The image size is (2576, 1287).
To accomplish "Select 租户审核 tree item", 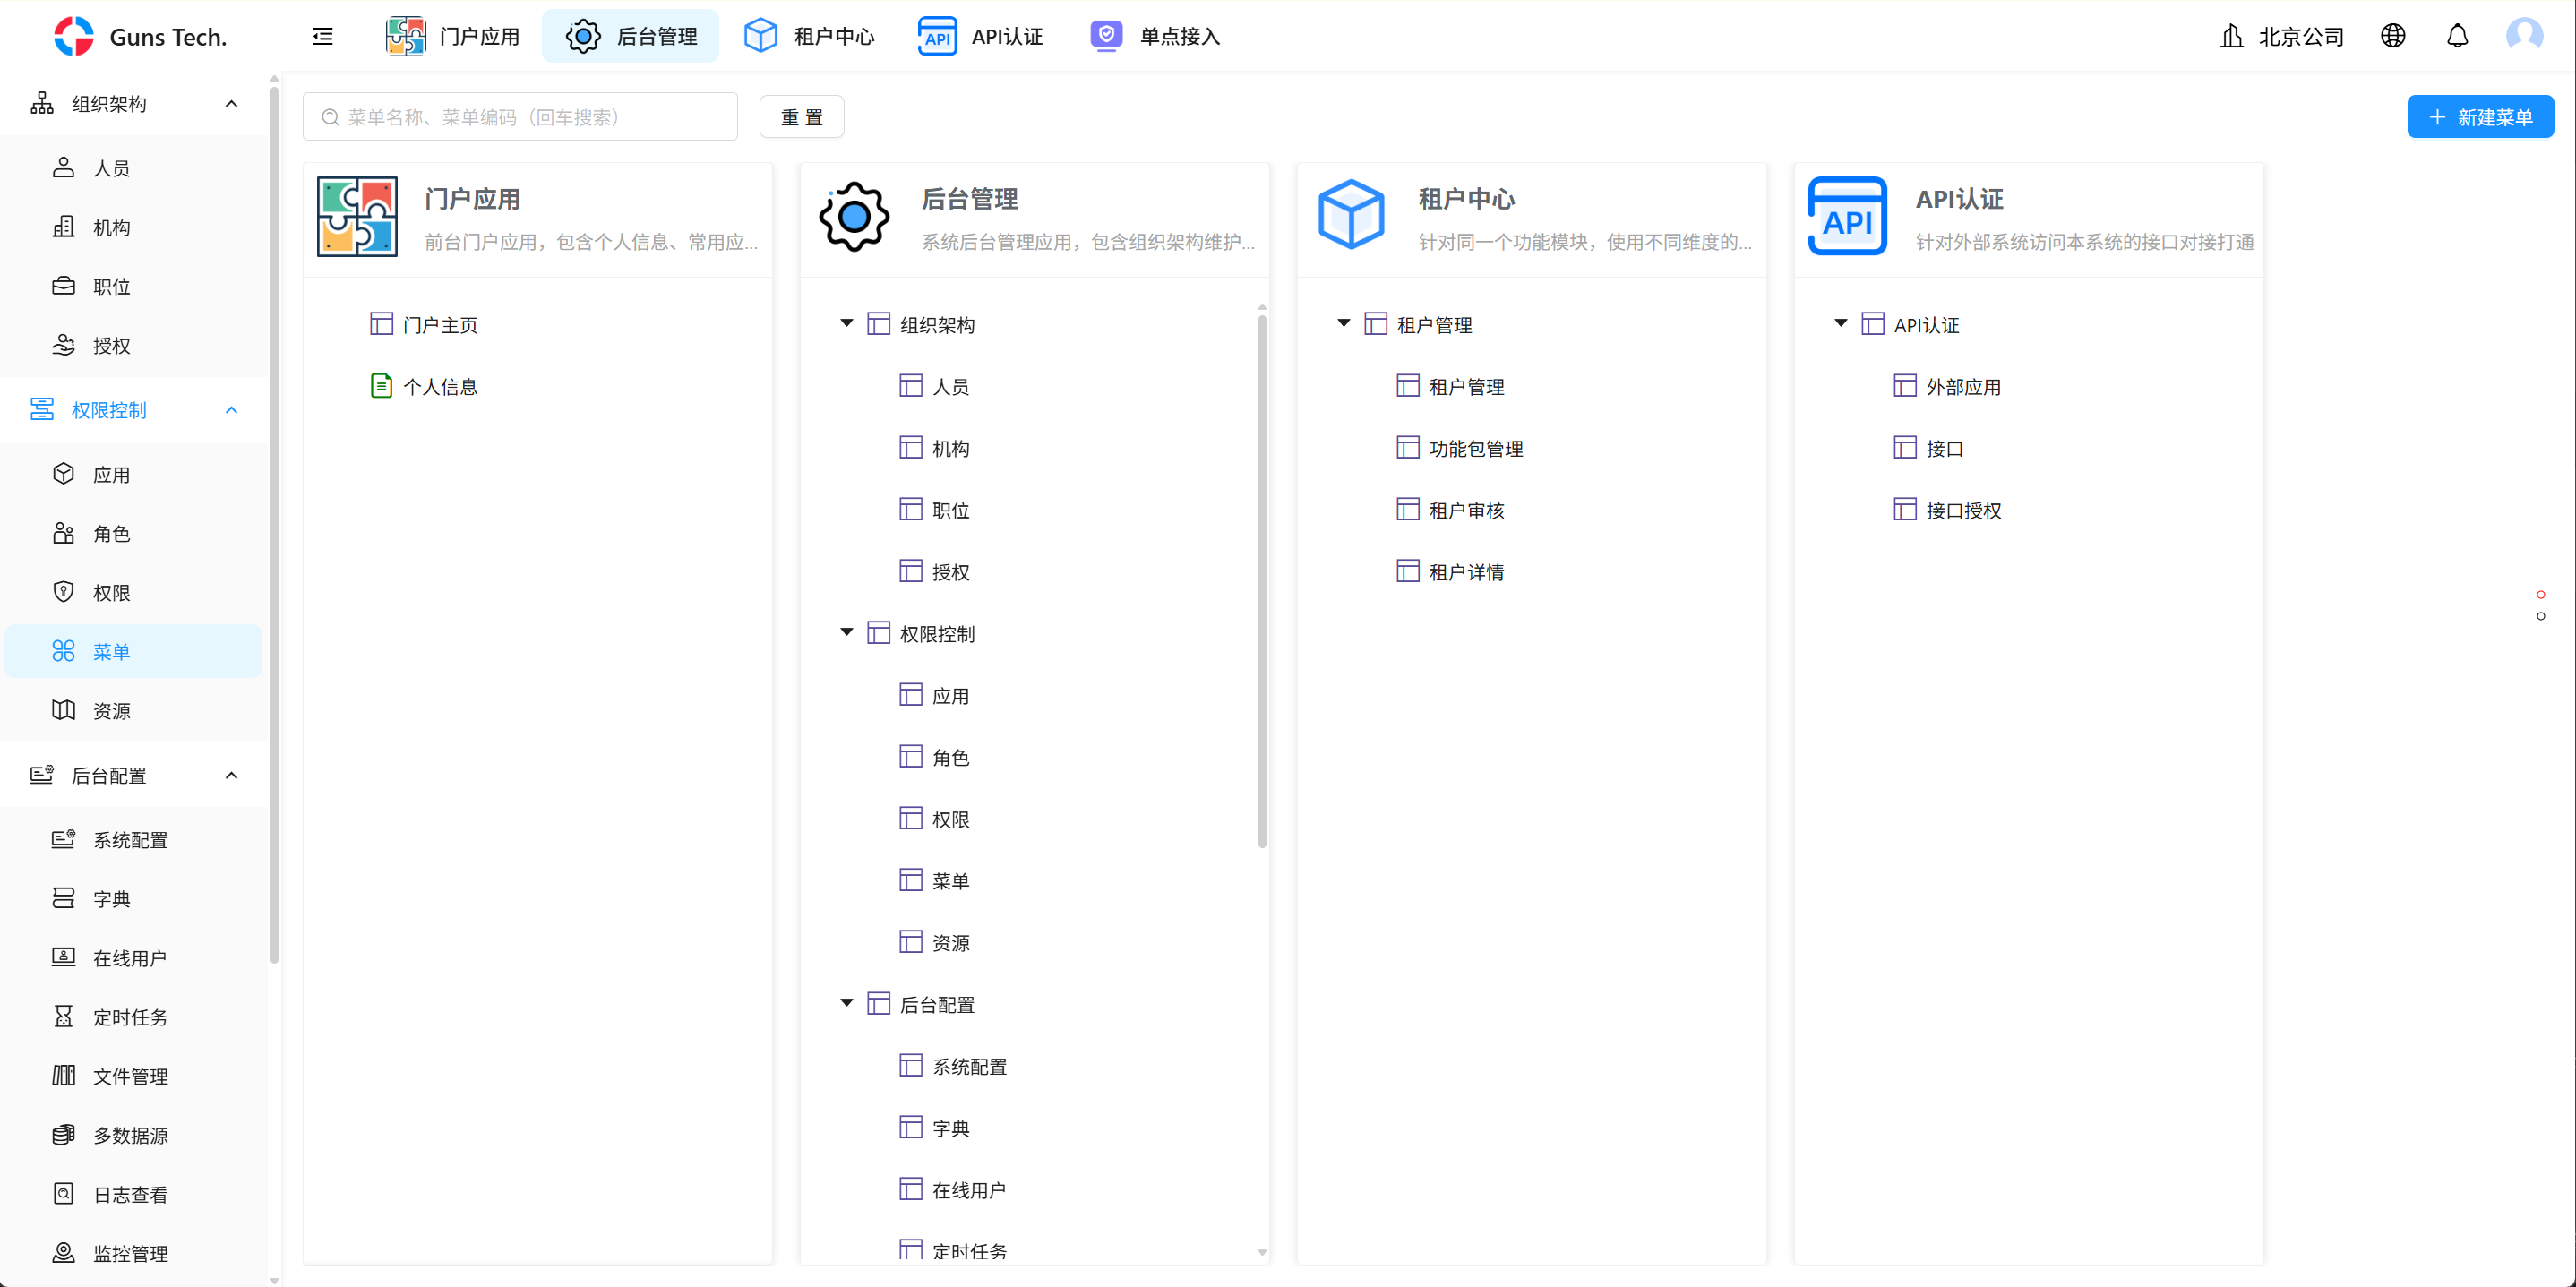I will 1466,511.
